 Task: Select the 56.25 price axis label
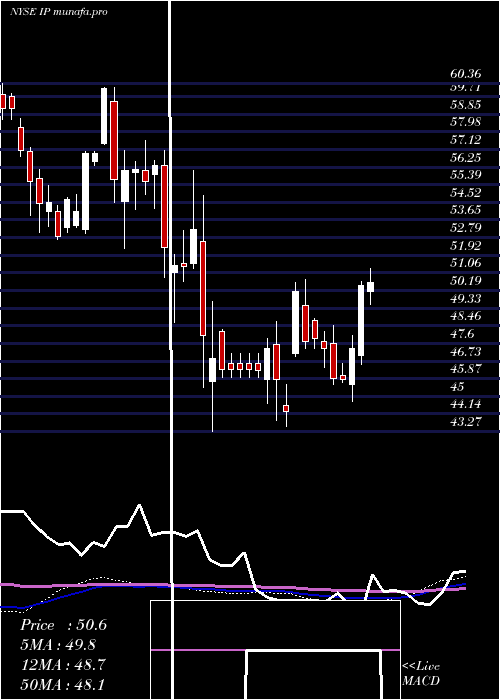465,158
